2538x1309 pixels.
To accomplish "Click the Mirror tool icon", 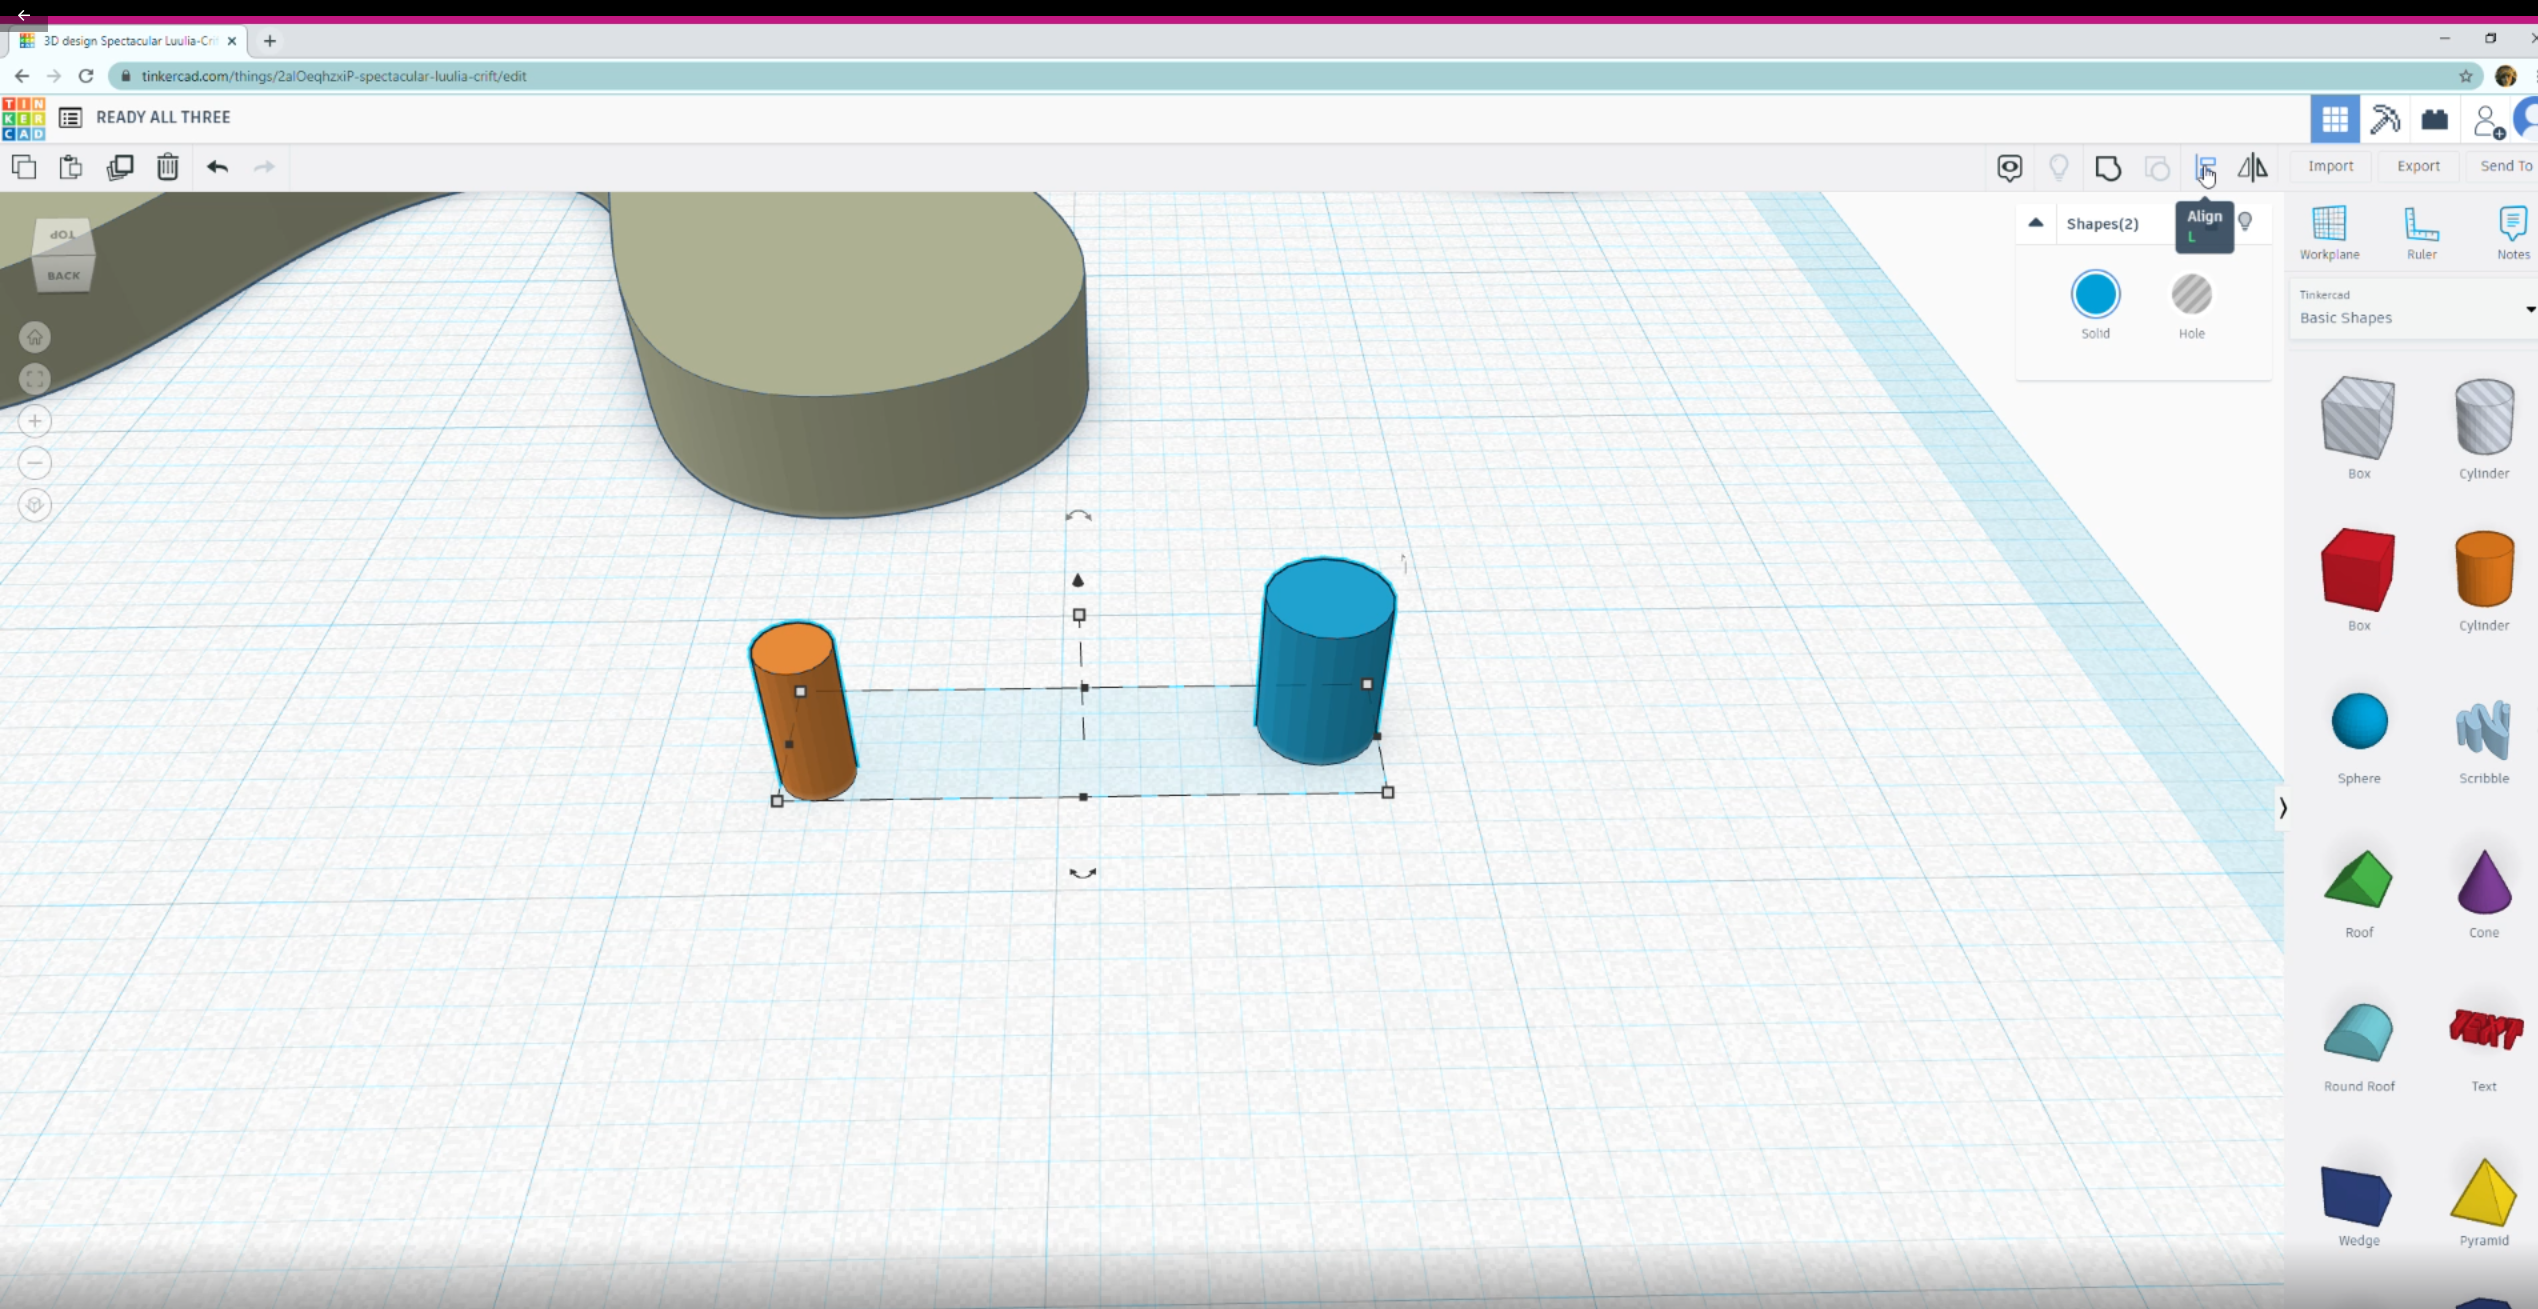I will point(2252,167).
